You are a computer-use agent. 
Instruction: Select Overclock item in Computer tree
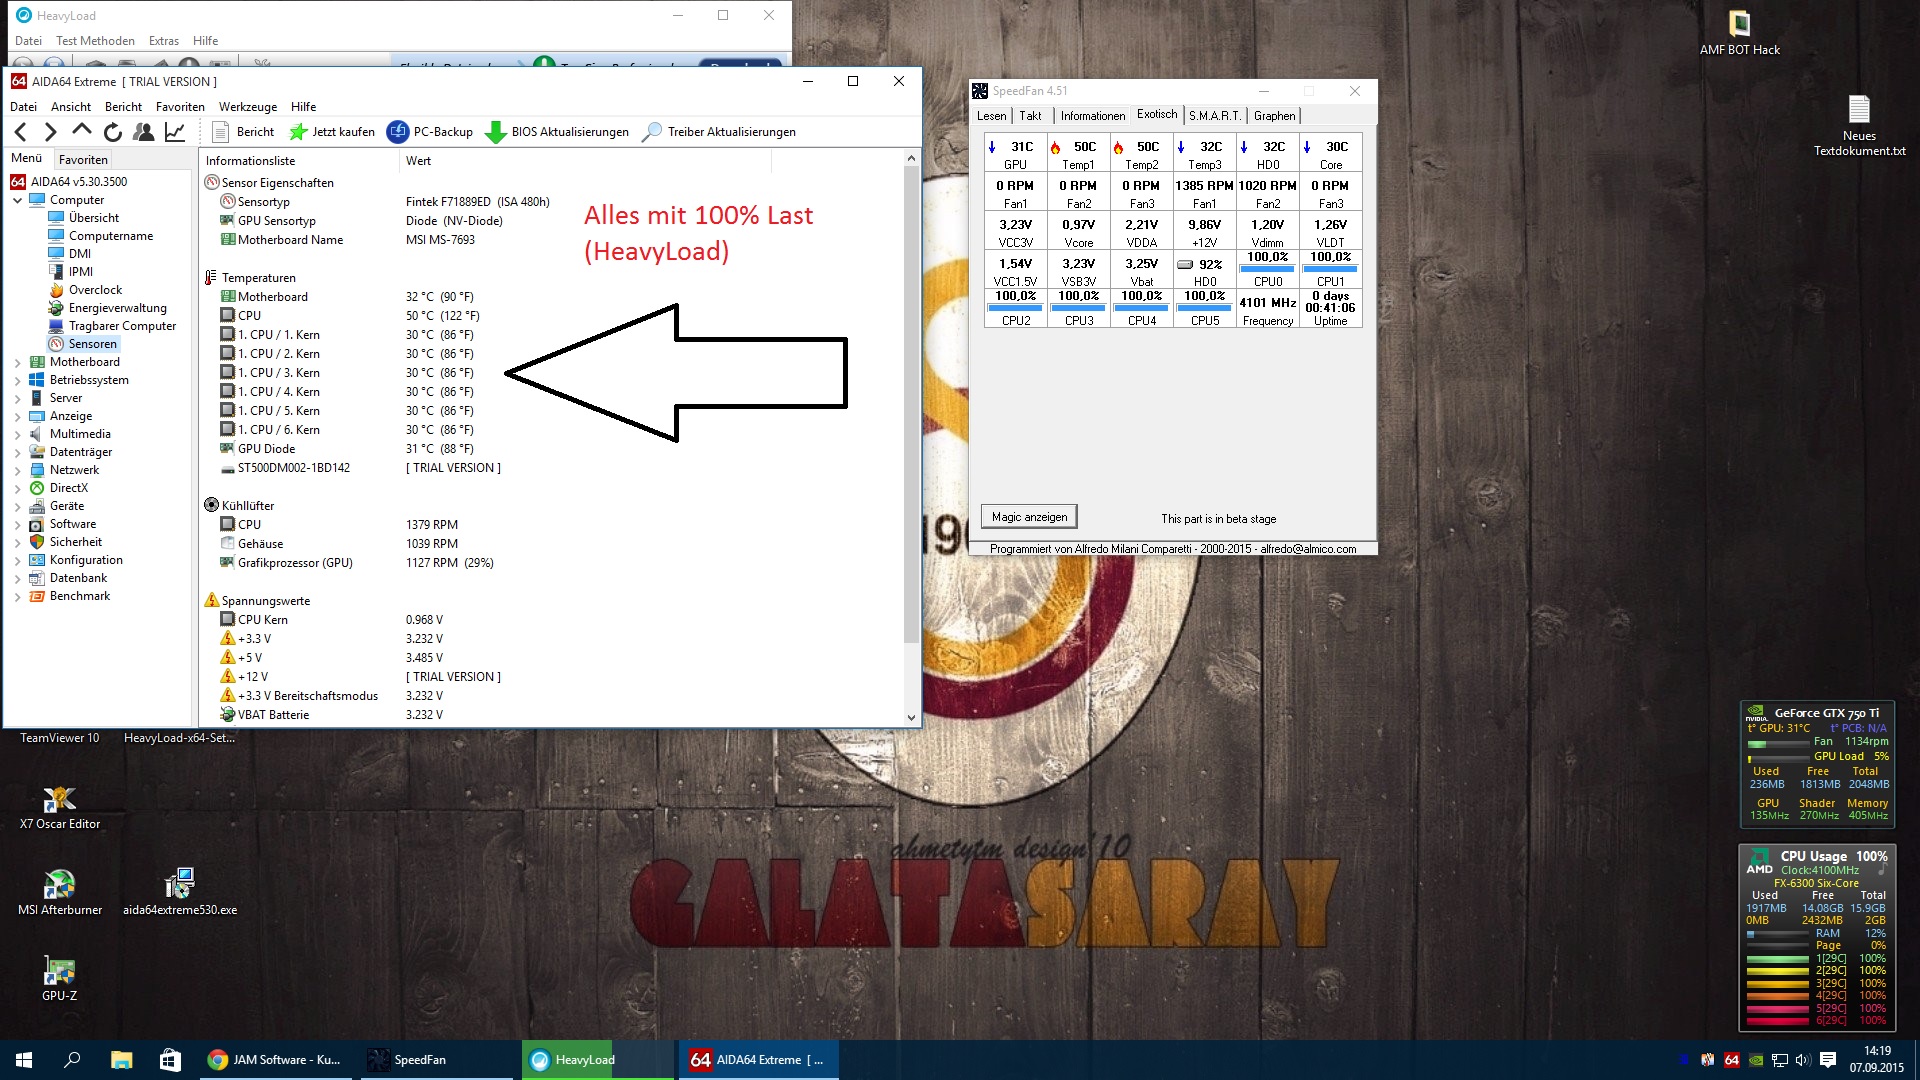pyautogui.click(x=95, y=290)
